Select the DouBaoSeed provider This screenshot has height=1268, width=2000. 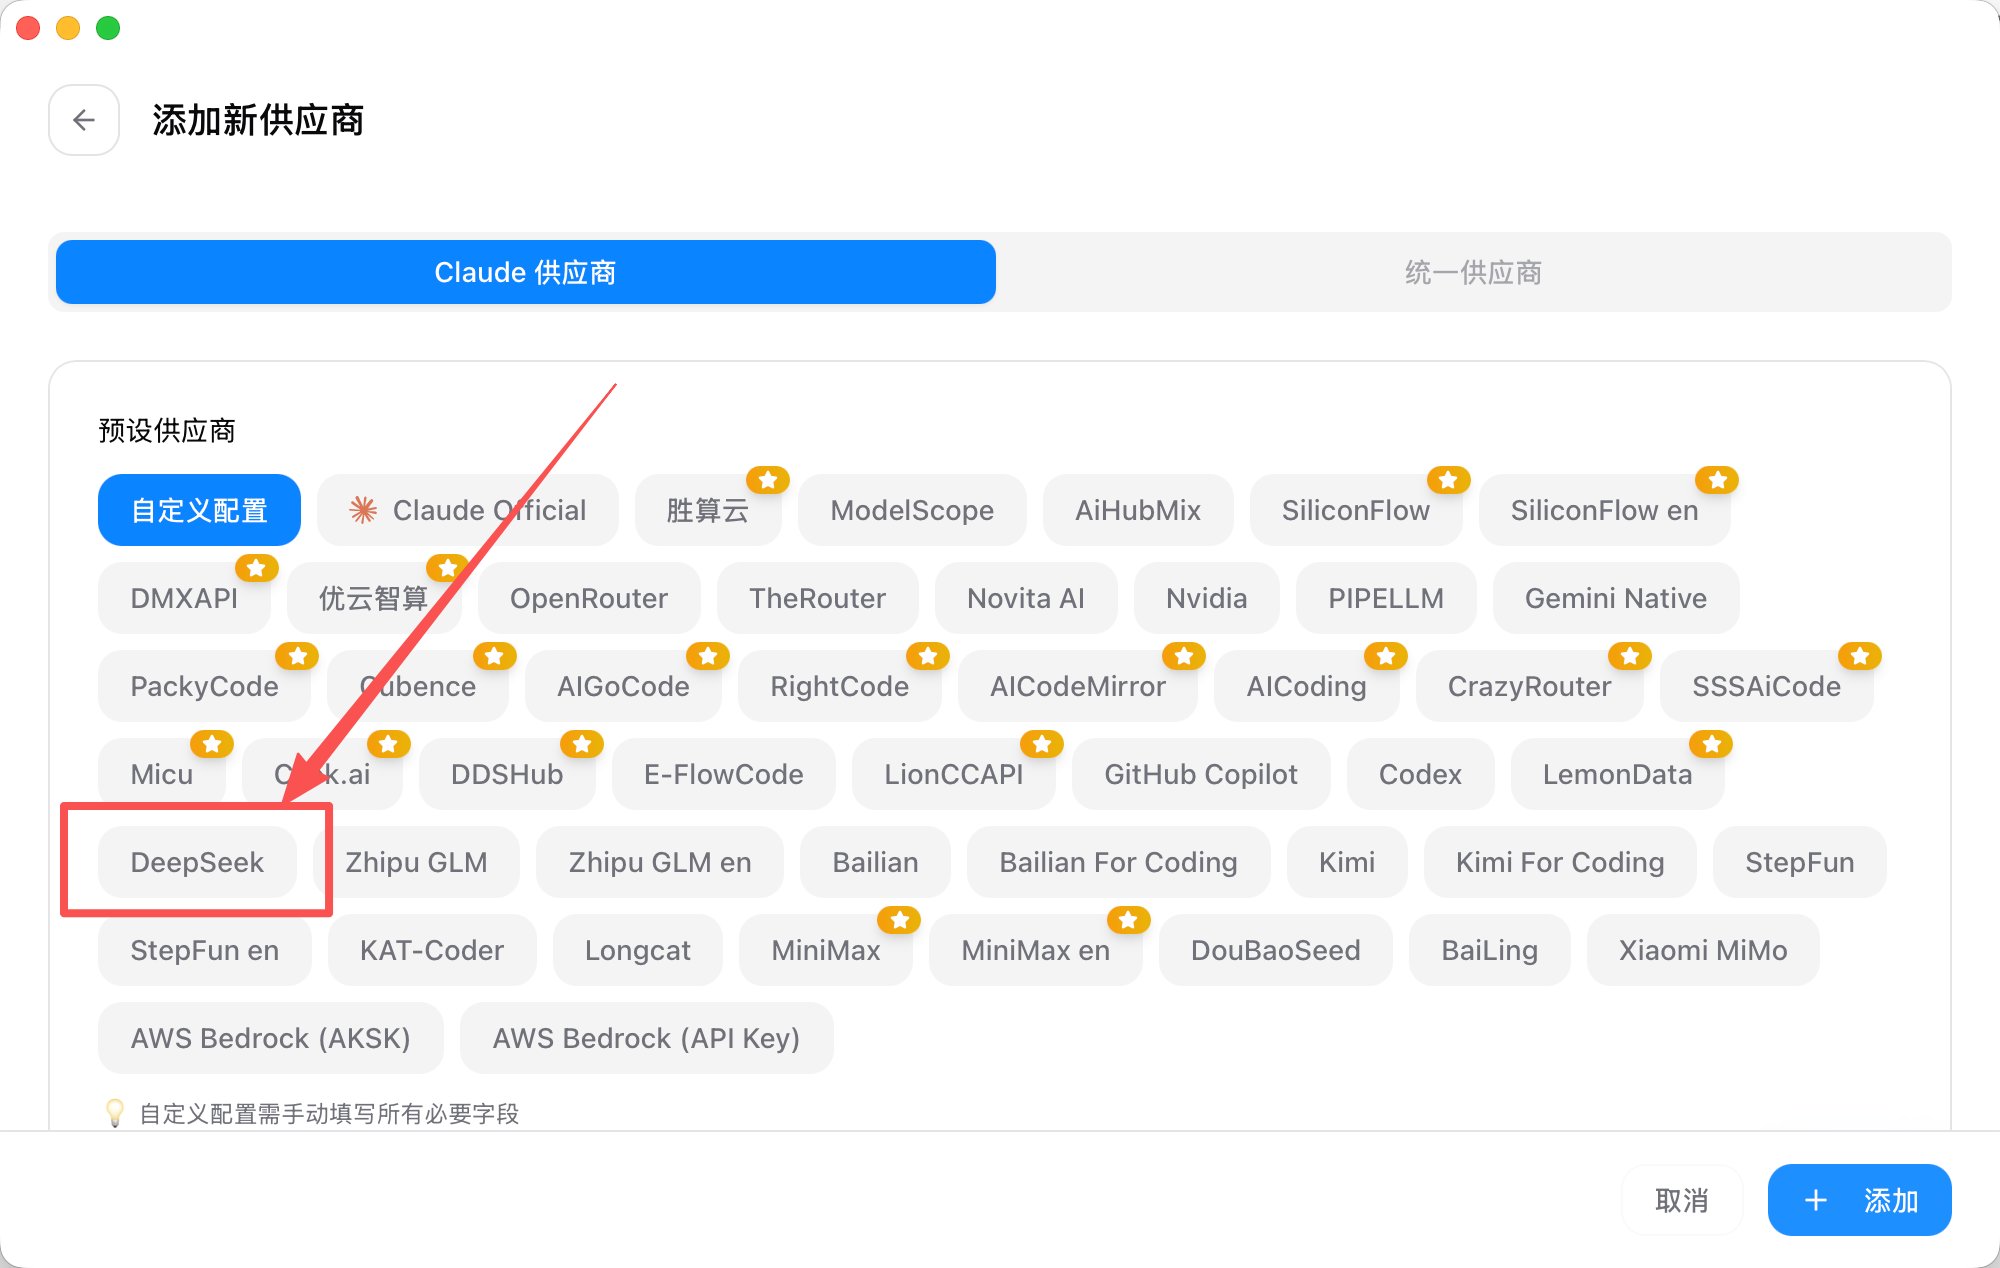coord(1276,950)
